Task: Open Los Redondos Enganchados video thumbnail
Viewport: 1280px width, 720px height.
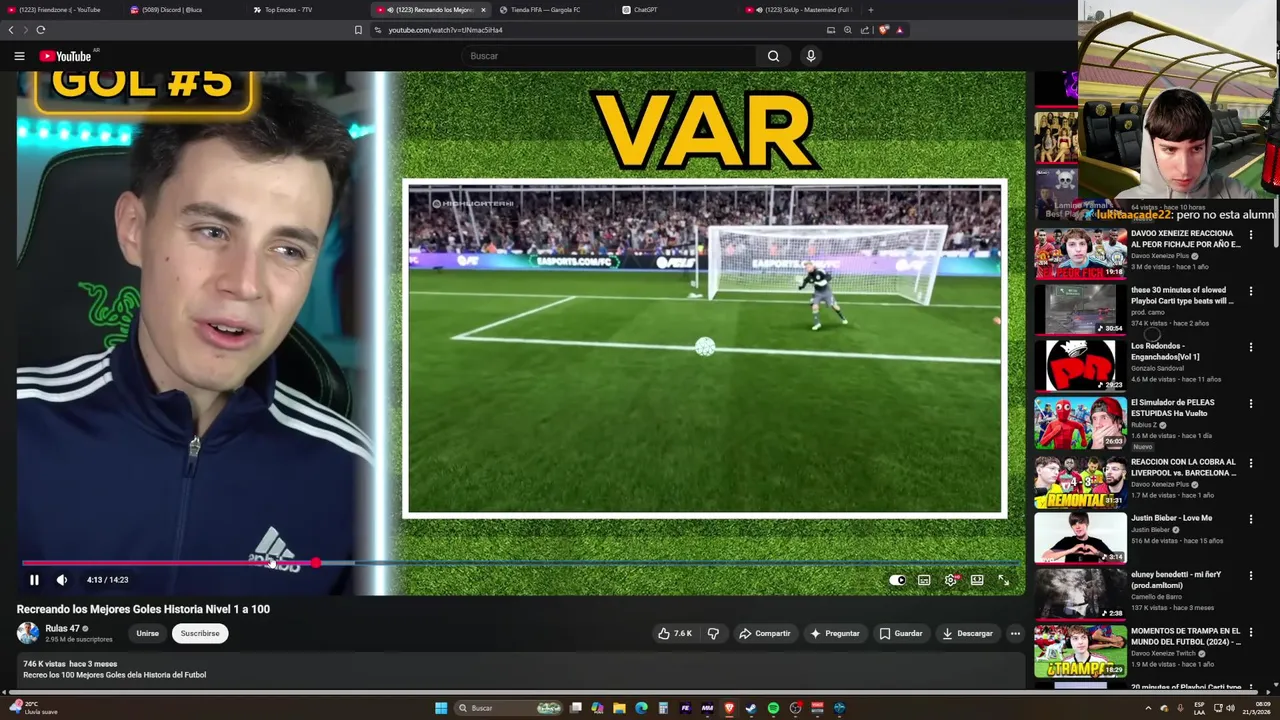Action: [x=1080, y=365]
